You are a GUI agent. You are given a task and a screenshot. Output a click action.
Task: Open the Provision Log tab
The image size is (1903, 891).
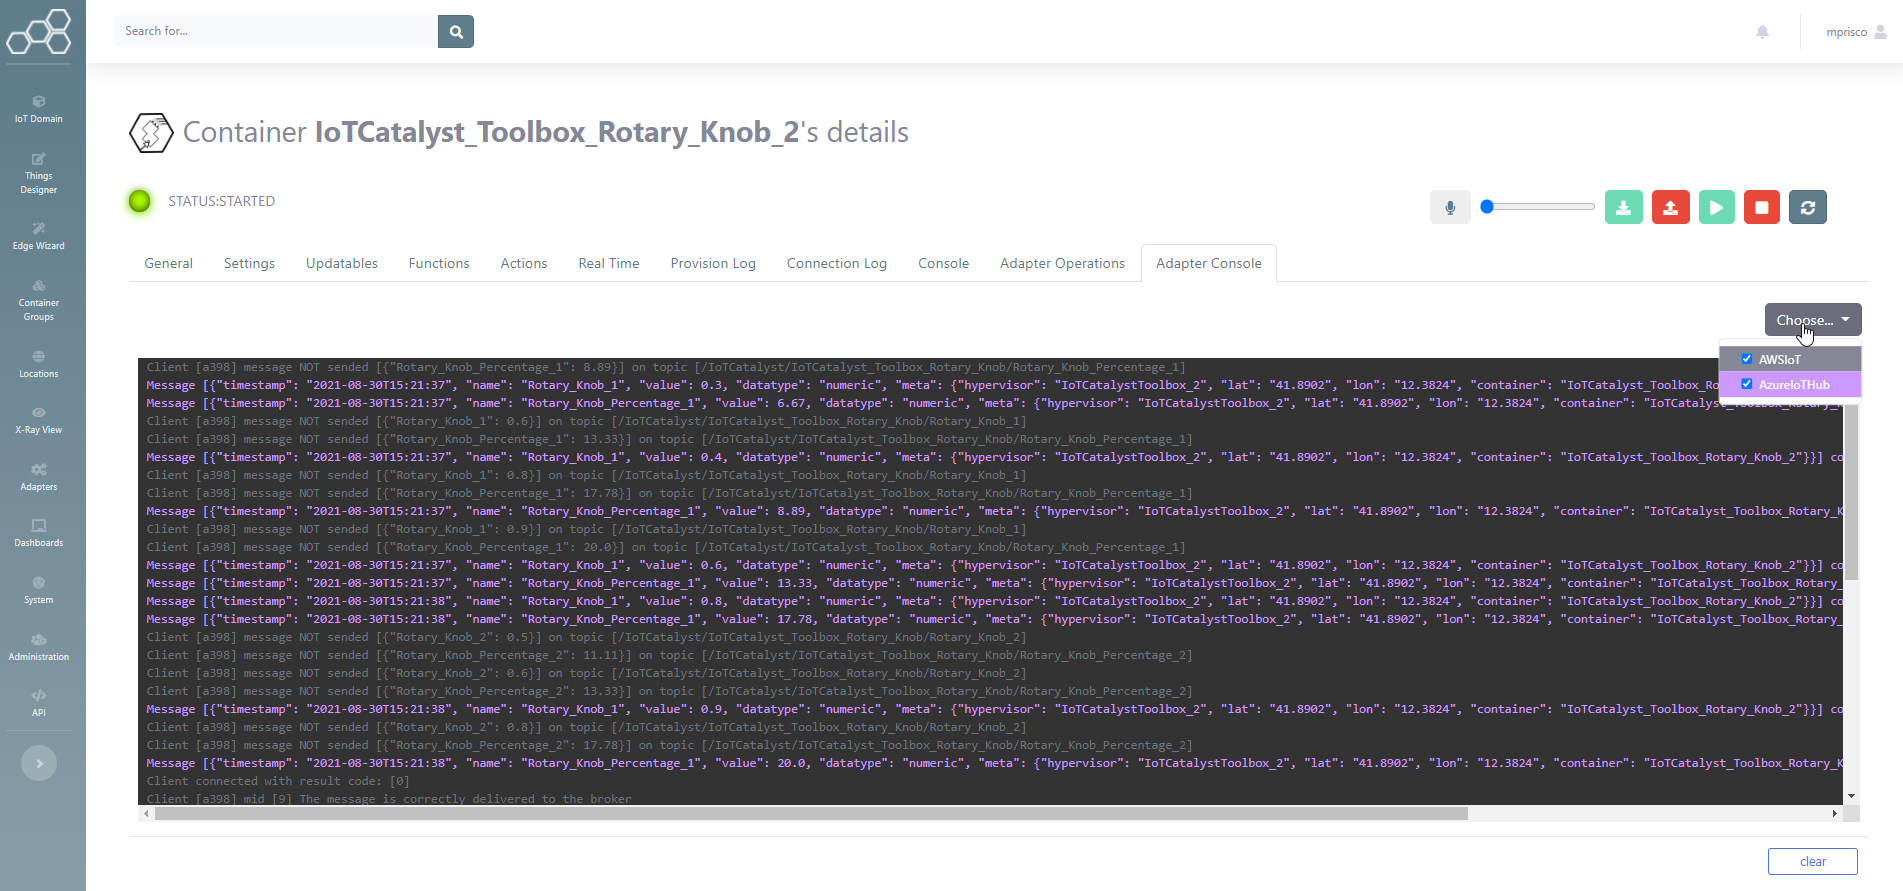tap(713, 263)
